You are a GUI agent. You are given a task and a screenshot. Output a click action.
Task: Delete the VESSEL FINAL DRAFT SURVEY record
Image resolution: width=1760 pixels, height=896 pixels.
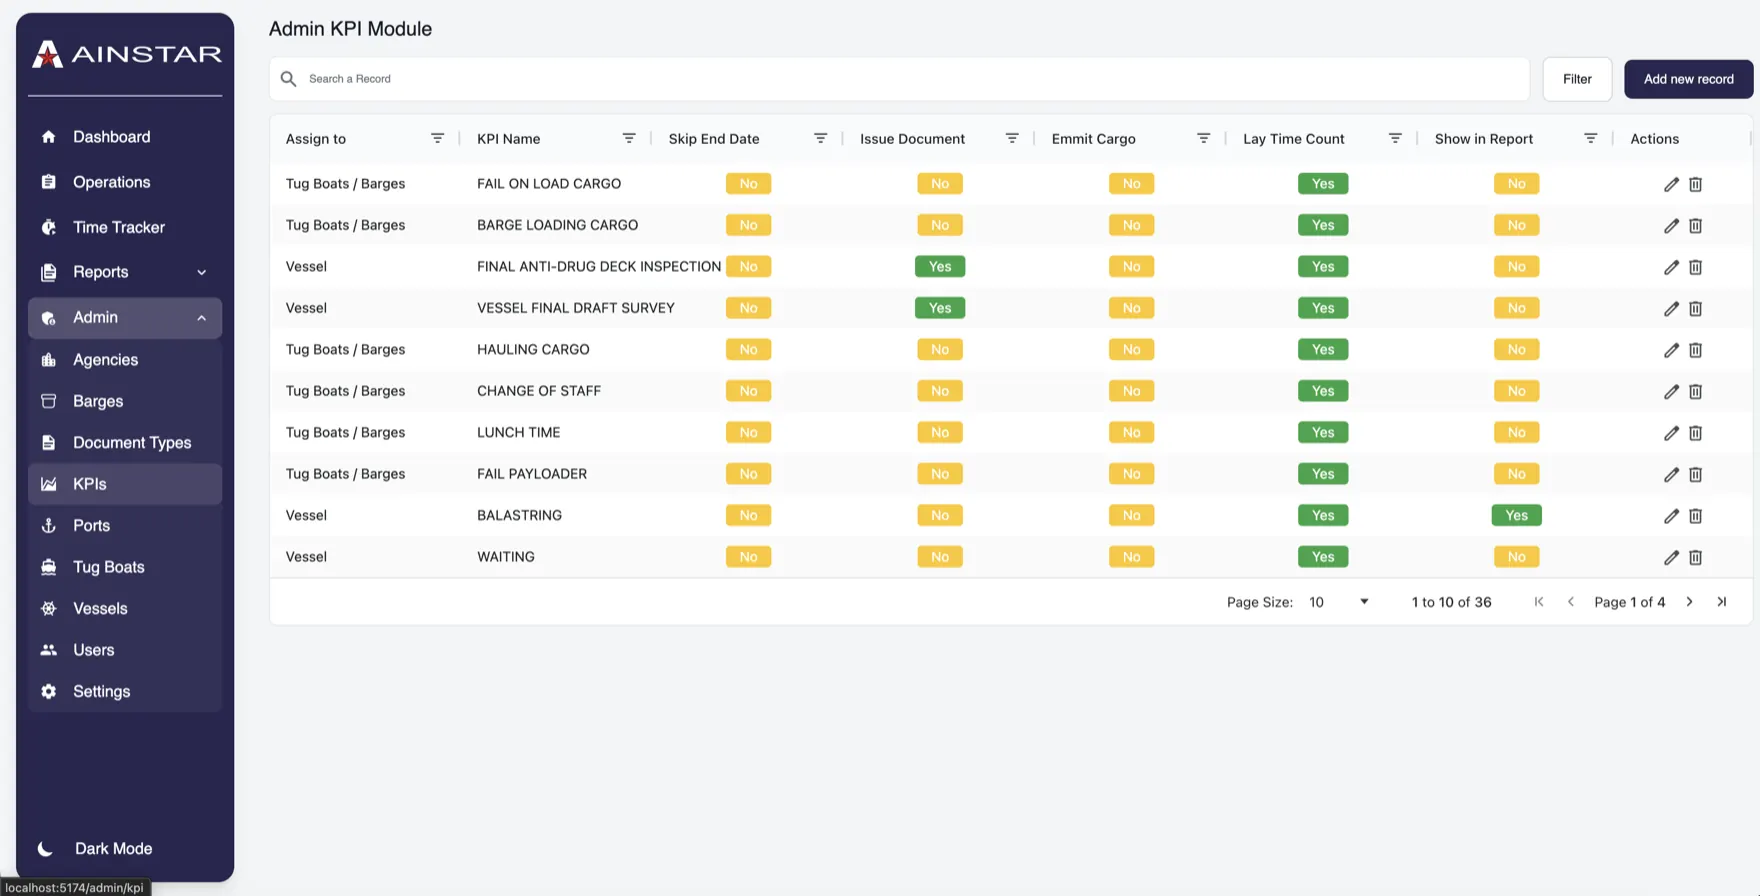[x=1695, y=309]
